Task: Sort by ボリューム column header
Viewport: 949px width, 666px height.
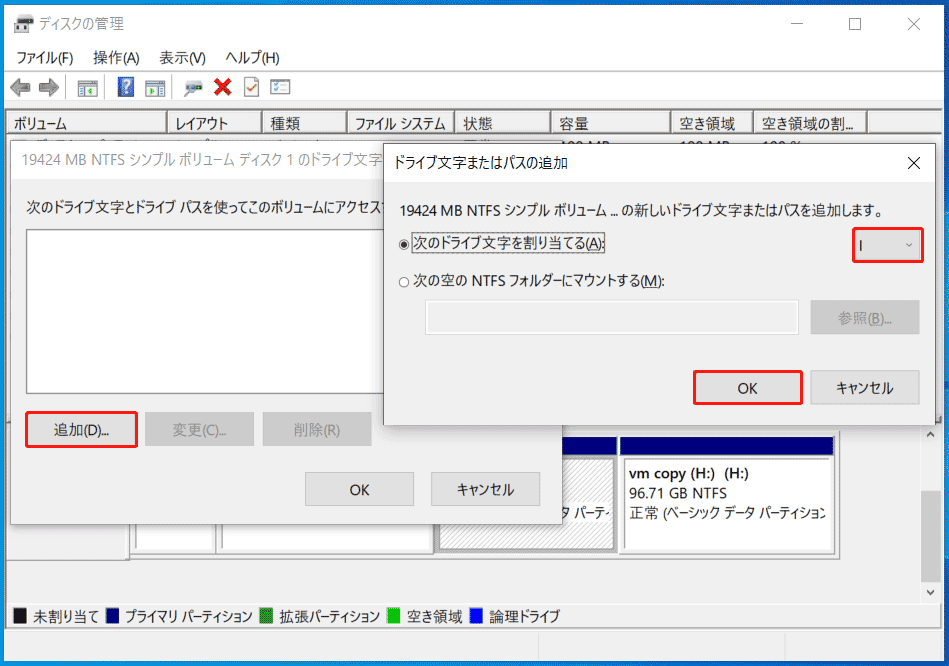Action: coord(87,123)
